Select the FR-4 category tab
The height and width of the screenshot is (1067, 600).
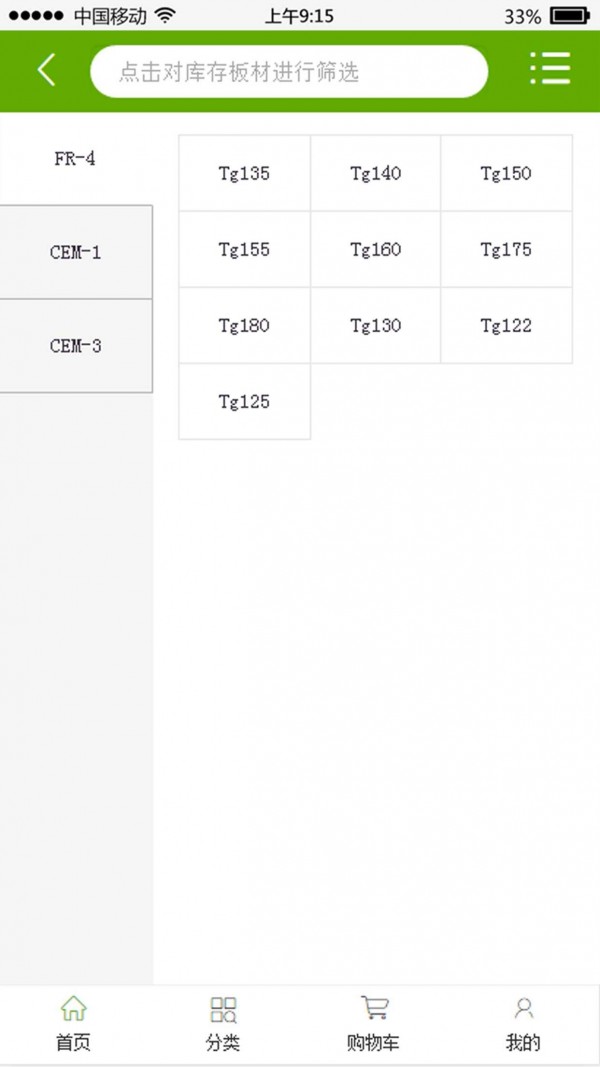[x=75, y=159]
